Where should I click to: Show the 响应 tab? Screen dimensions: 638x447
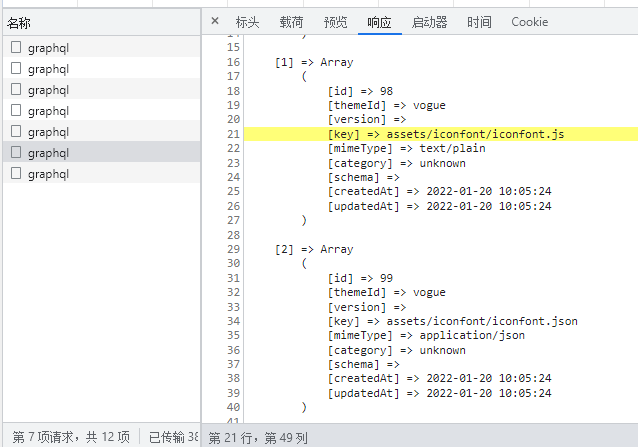tap(379, 22)
